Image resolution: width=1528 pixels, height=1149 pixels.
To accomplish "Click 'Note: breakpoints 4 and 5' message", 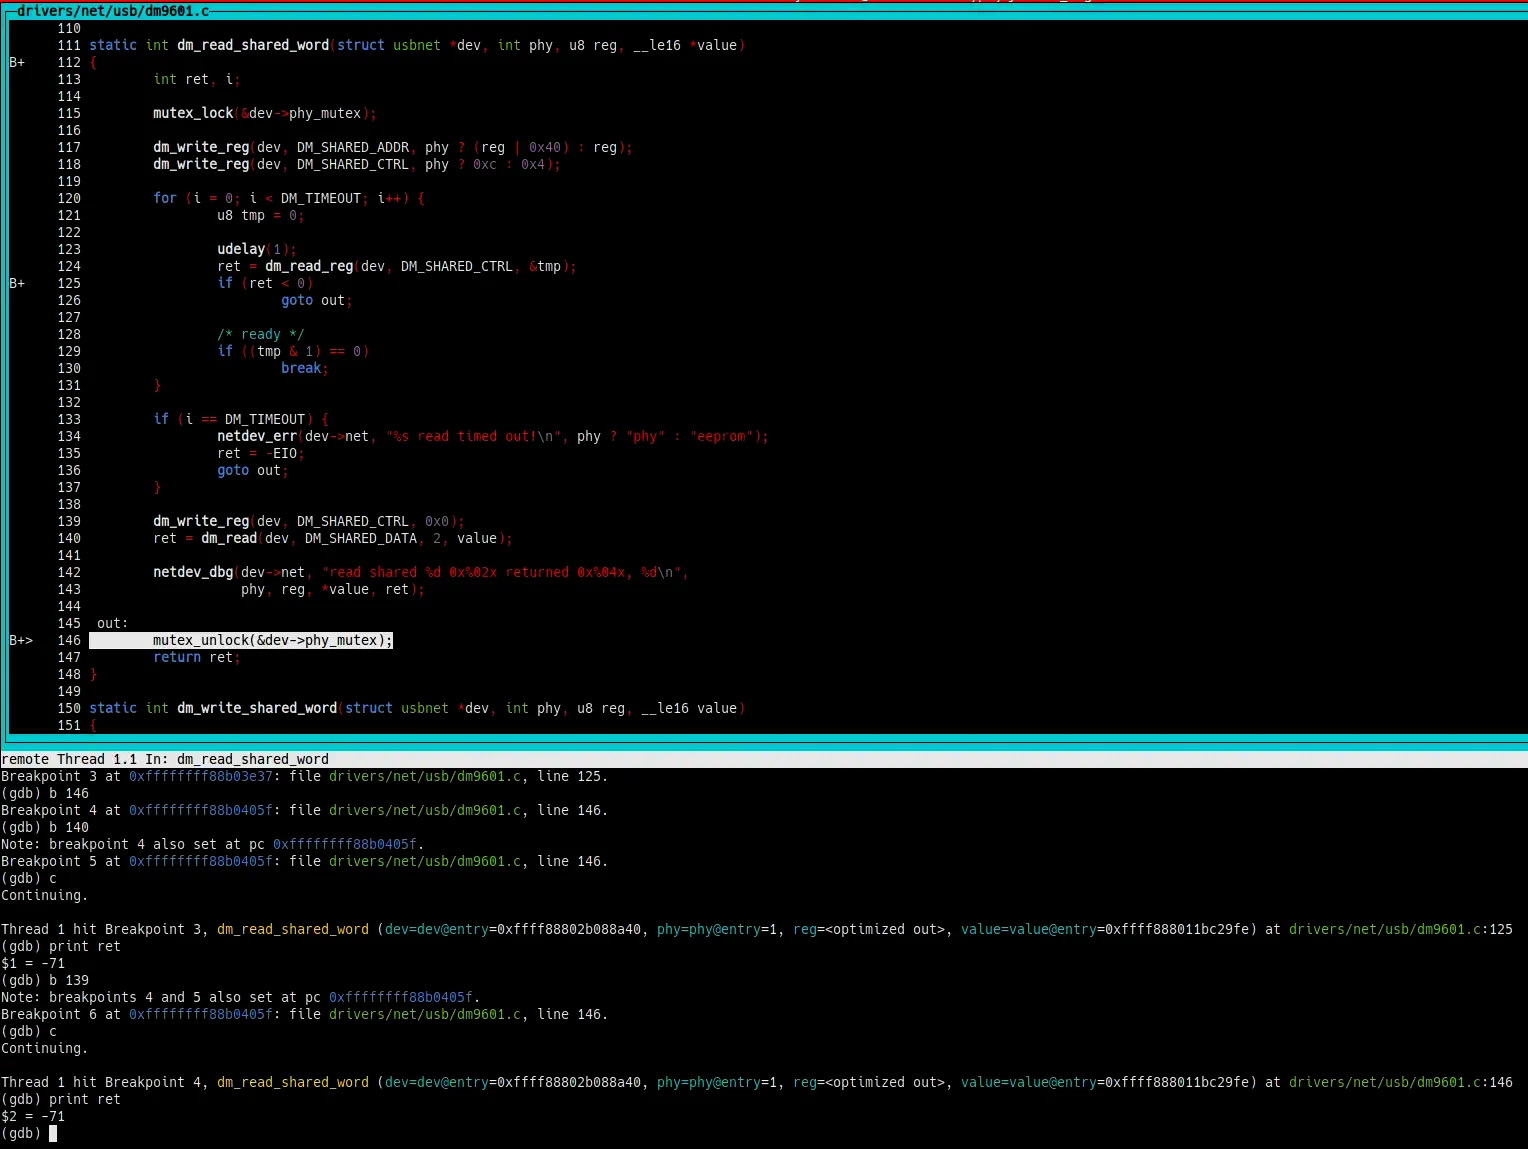I will click(x=241, y=997).
